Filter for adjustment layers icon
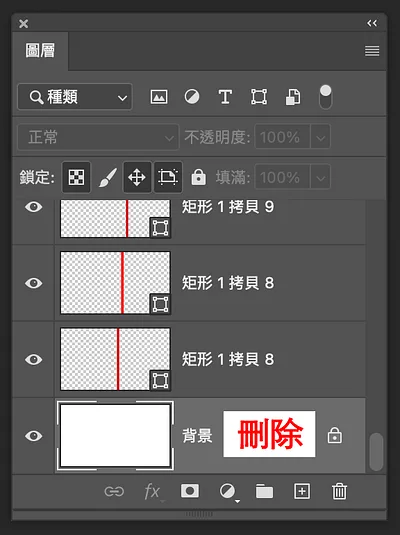Image resolution: width=400 pixels, height=535 pixels. click(x=192, y=97)
